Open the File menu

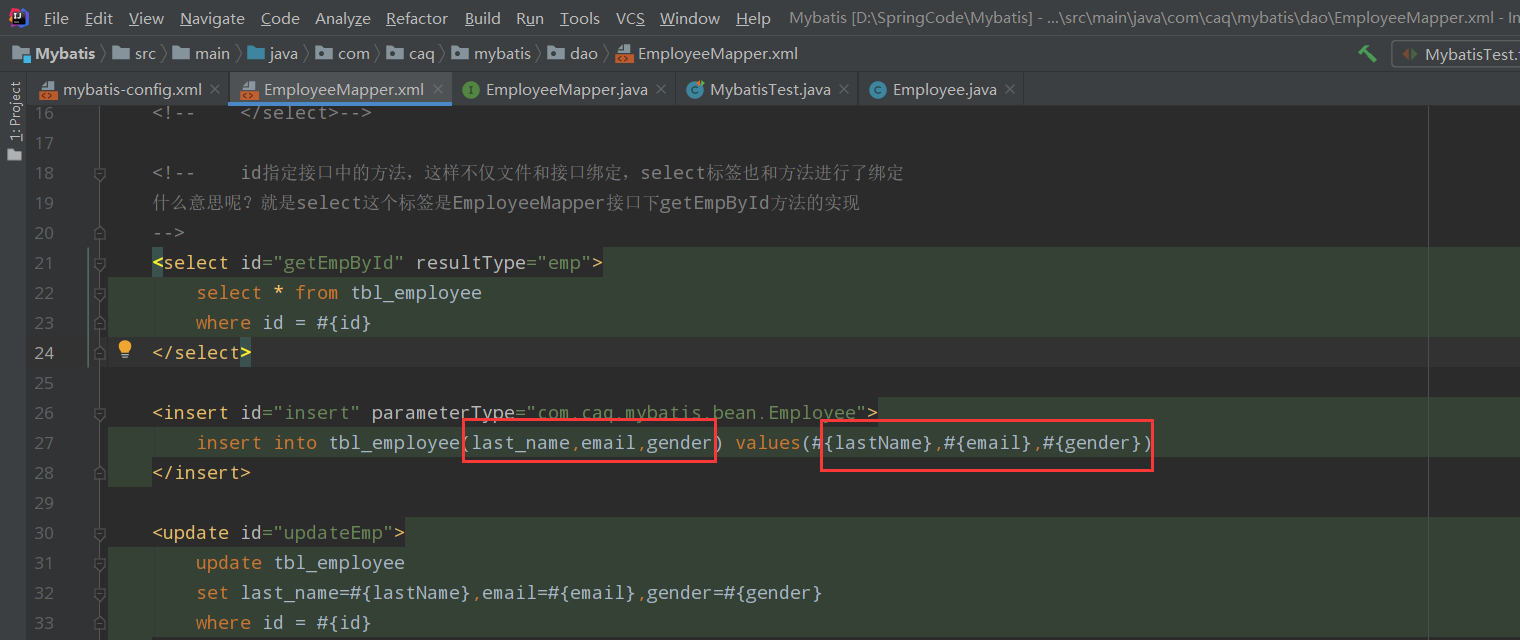(x=56, y=18)
